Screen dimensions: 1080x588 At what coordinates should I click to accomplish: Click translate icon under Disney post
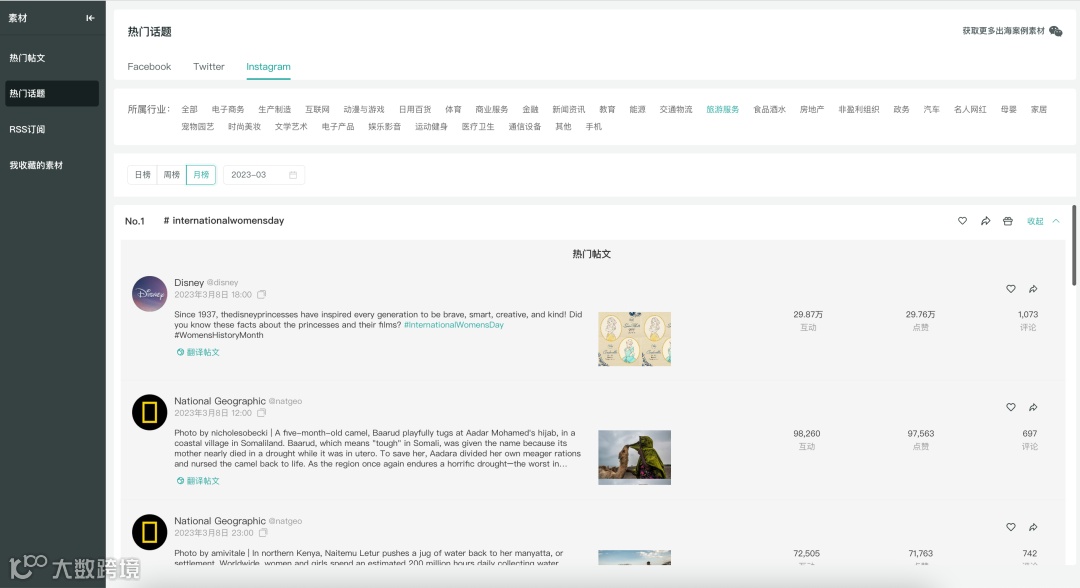(180, 352)
